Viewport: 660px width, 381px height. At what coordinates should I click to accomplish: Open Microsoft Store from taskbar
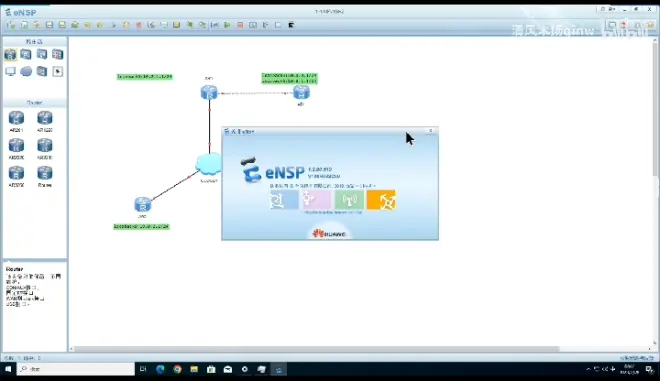[211, 369]
